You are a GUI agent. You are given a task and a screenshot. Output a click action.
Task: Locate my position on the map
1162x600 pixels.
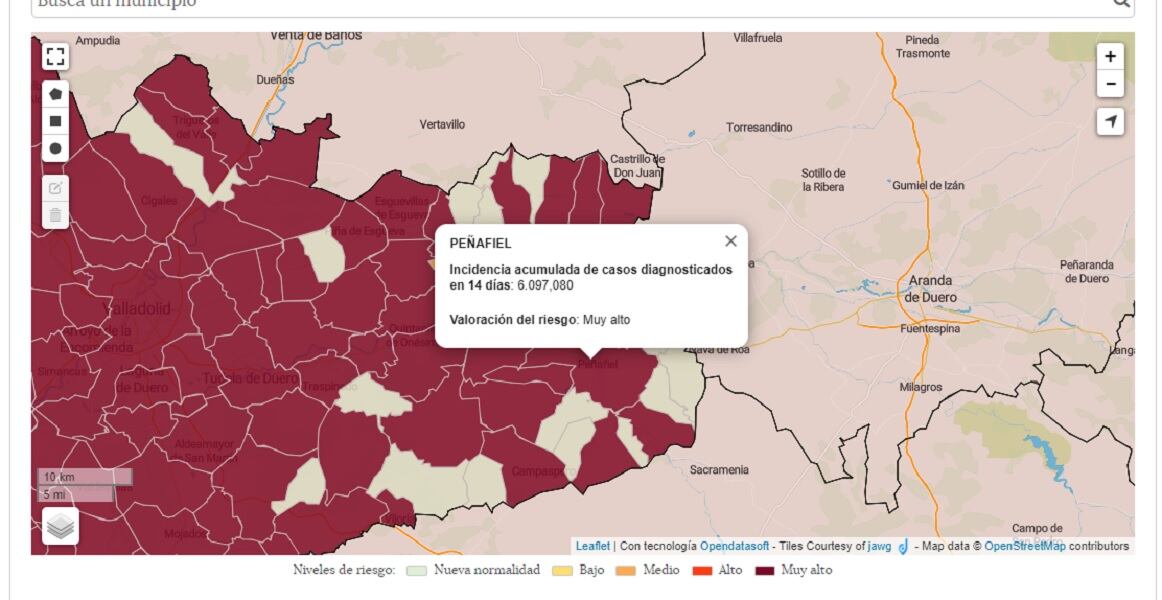click(x=1110, y=122)
